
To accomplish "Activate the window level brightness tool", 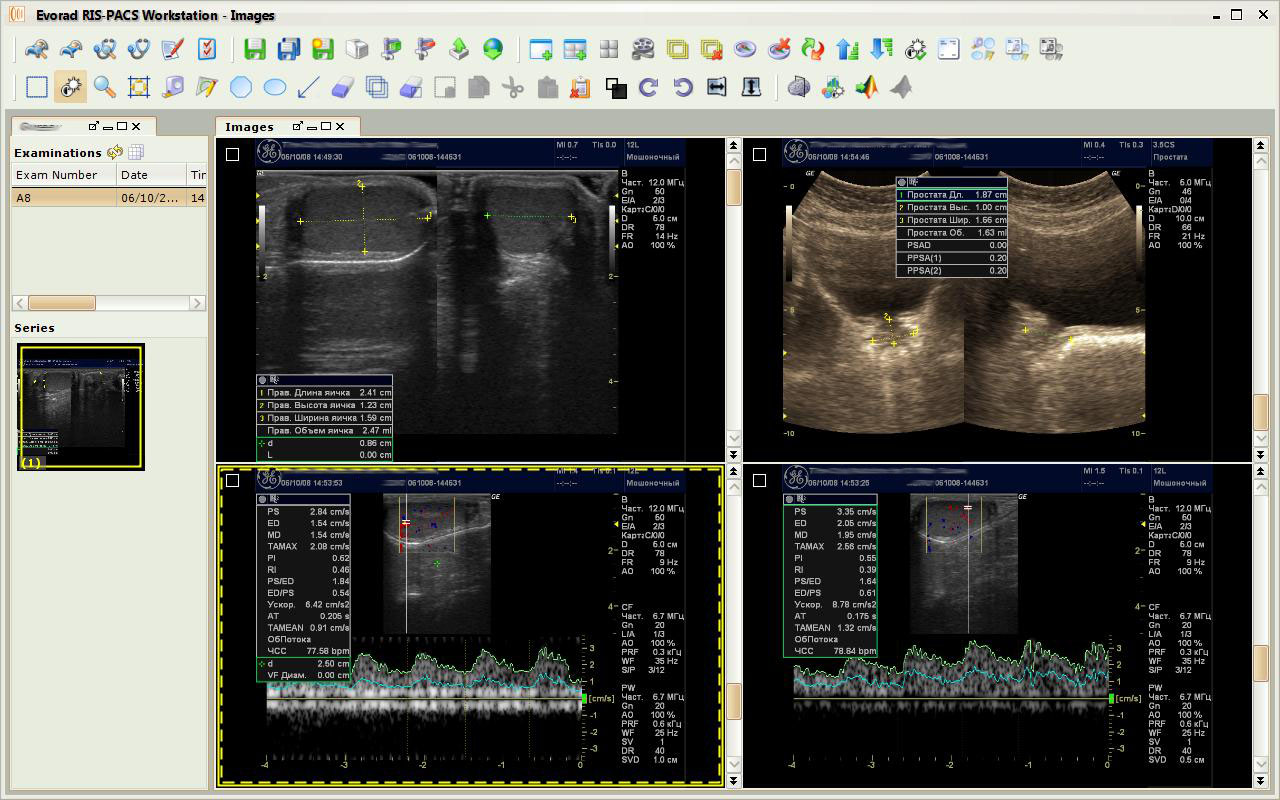I will tap(70, 87).
